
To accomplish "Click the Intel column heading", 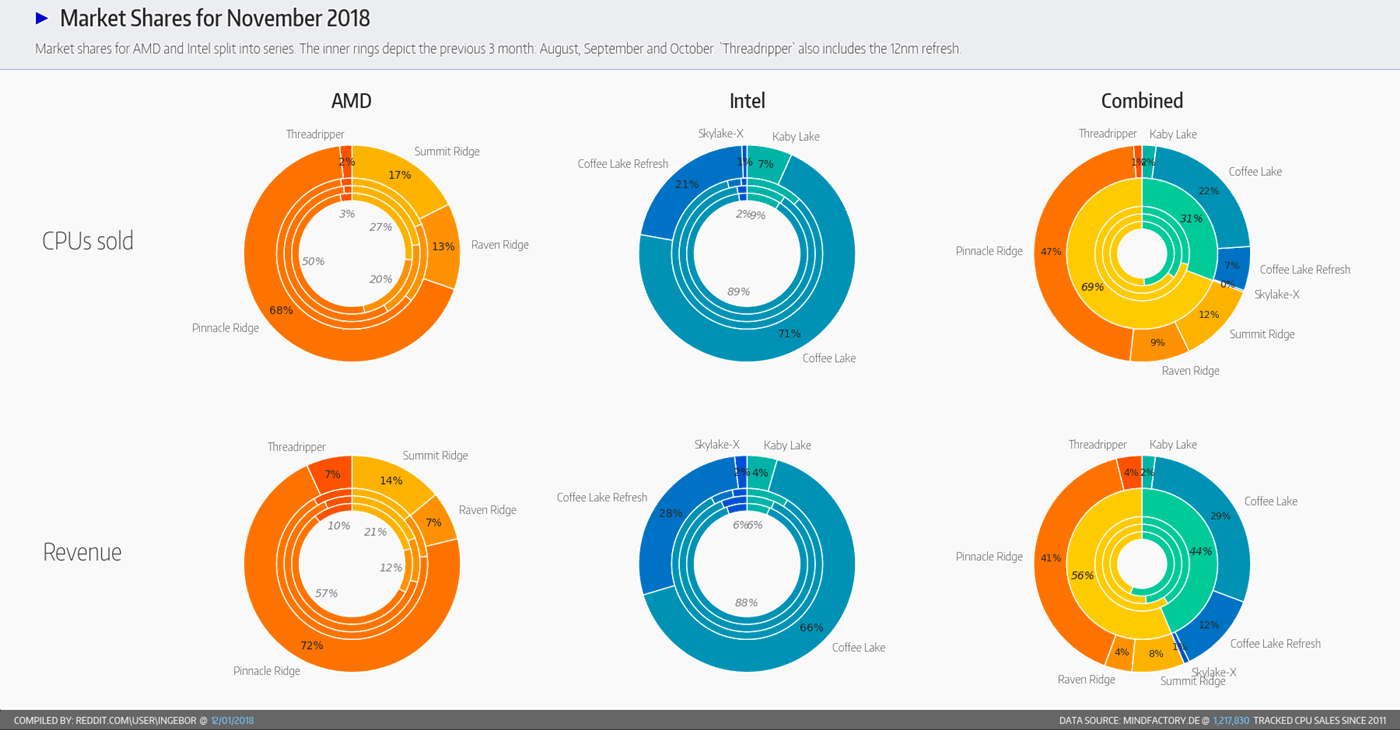I will (747, 101).
